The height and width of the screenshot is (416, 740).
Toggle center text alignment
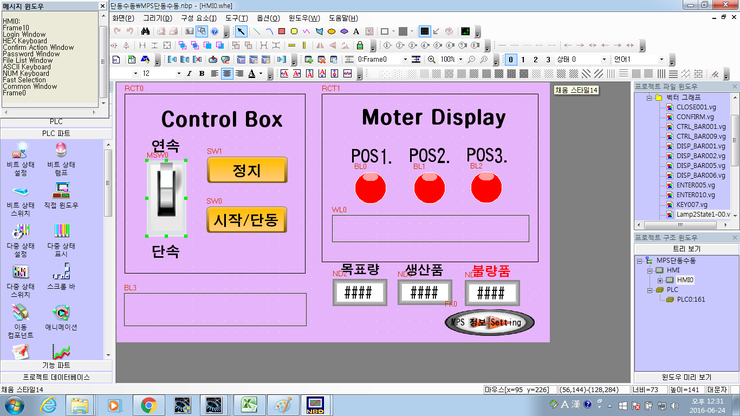point(227,74)
